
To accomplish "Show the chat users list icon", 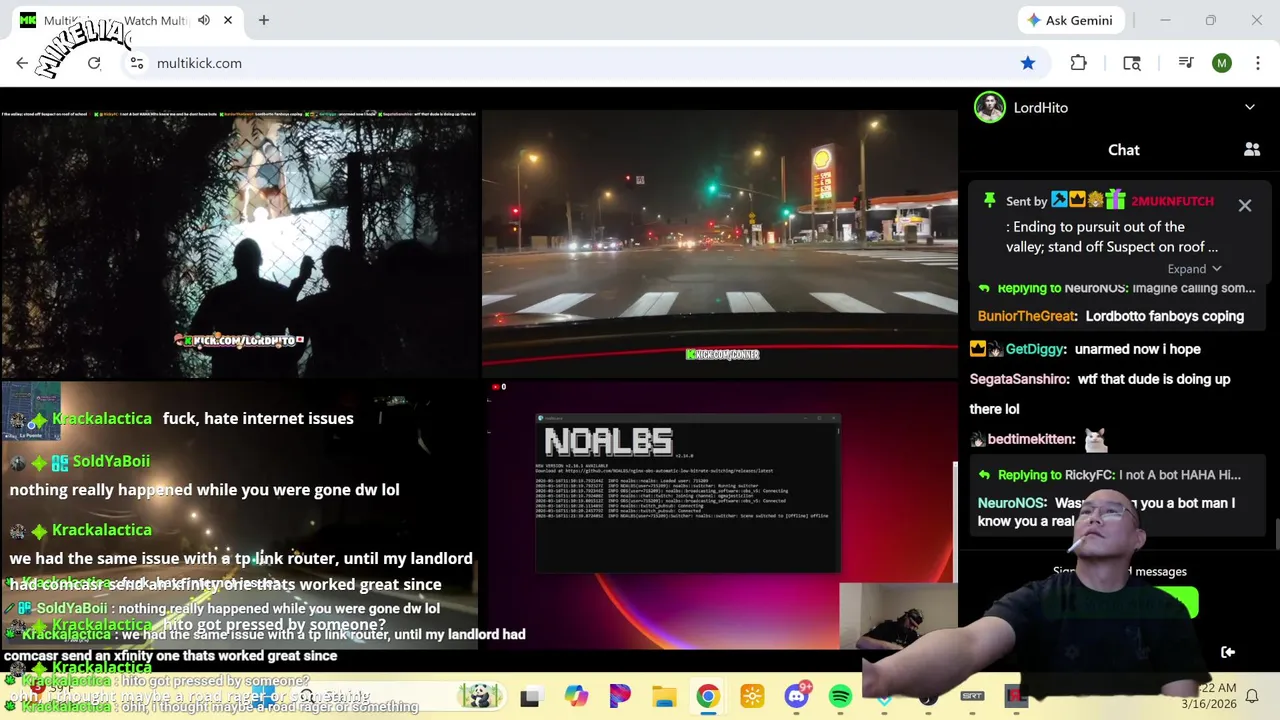I will (1252, 150).
